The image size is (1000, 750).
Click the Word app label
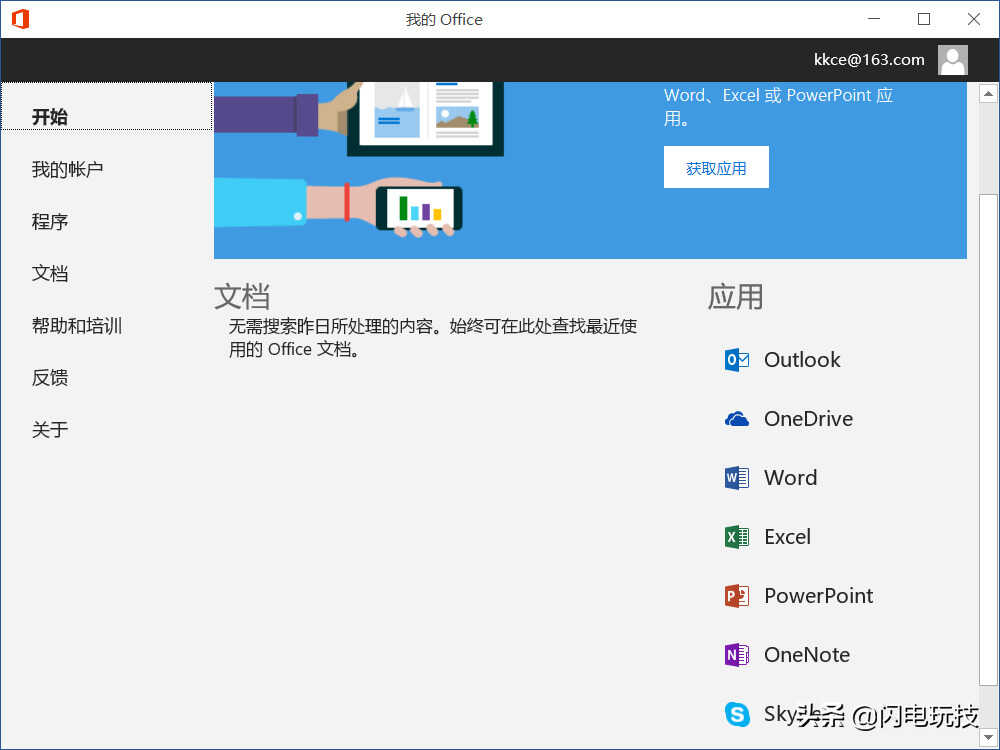click(x=791, y=478)
